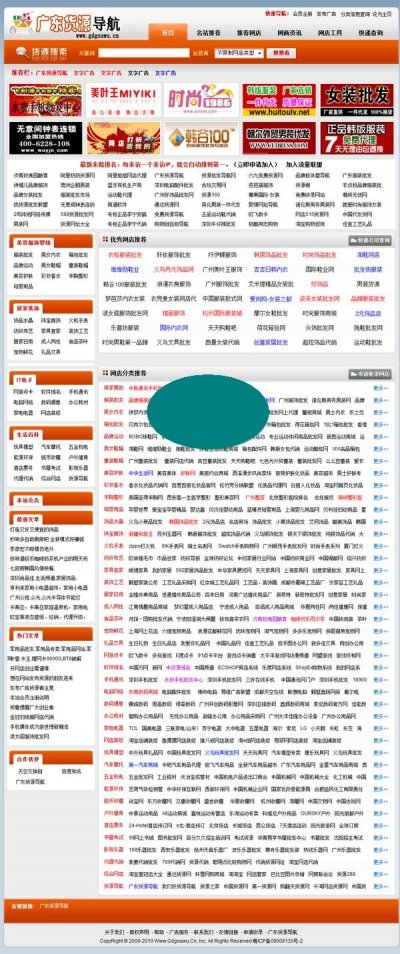The width and height of the screenshot is (400, 954).
Task: Click 更多 for the 五金机电 row
Action: pos(381,777)
